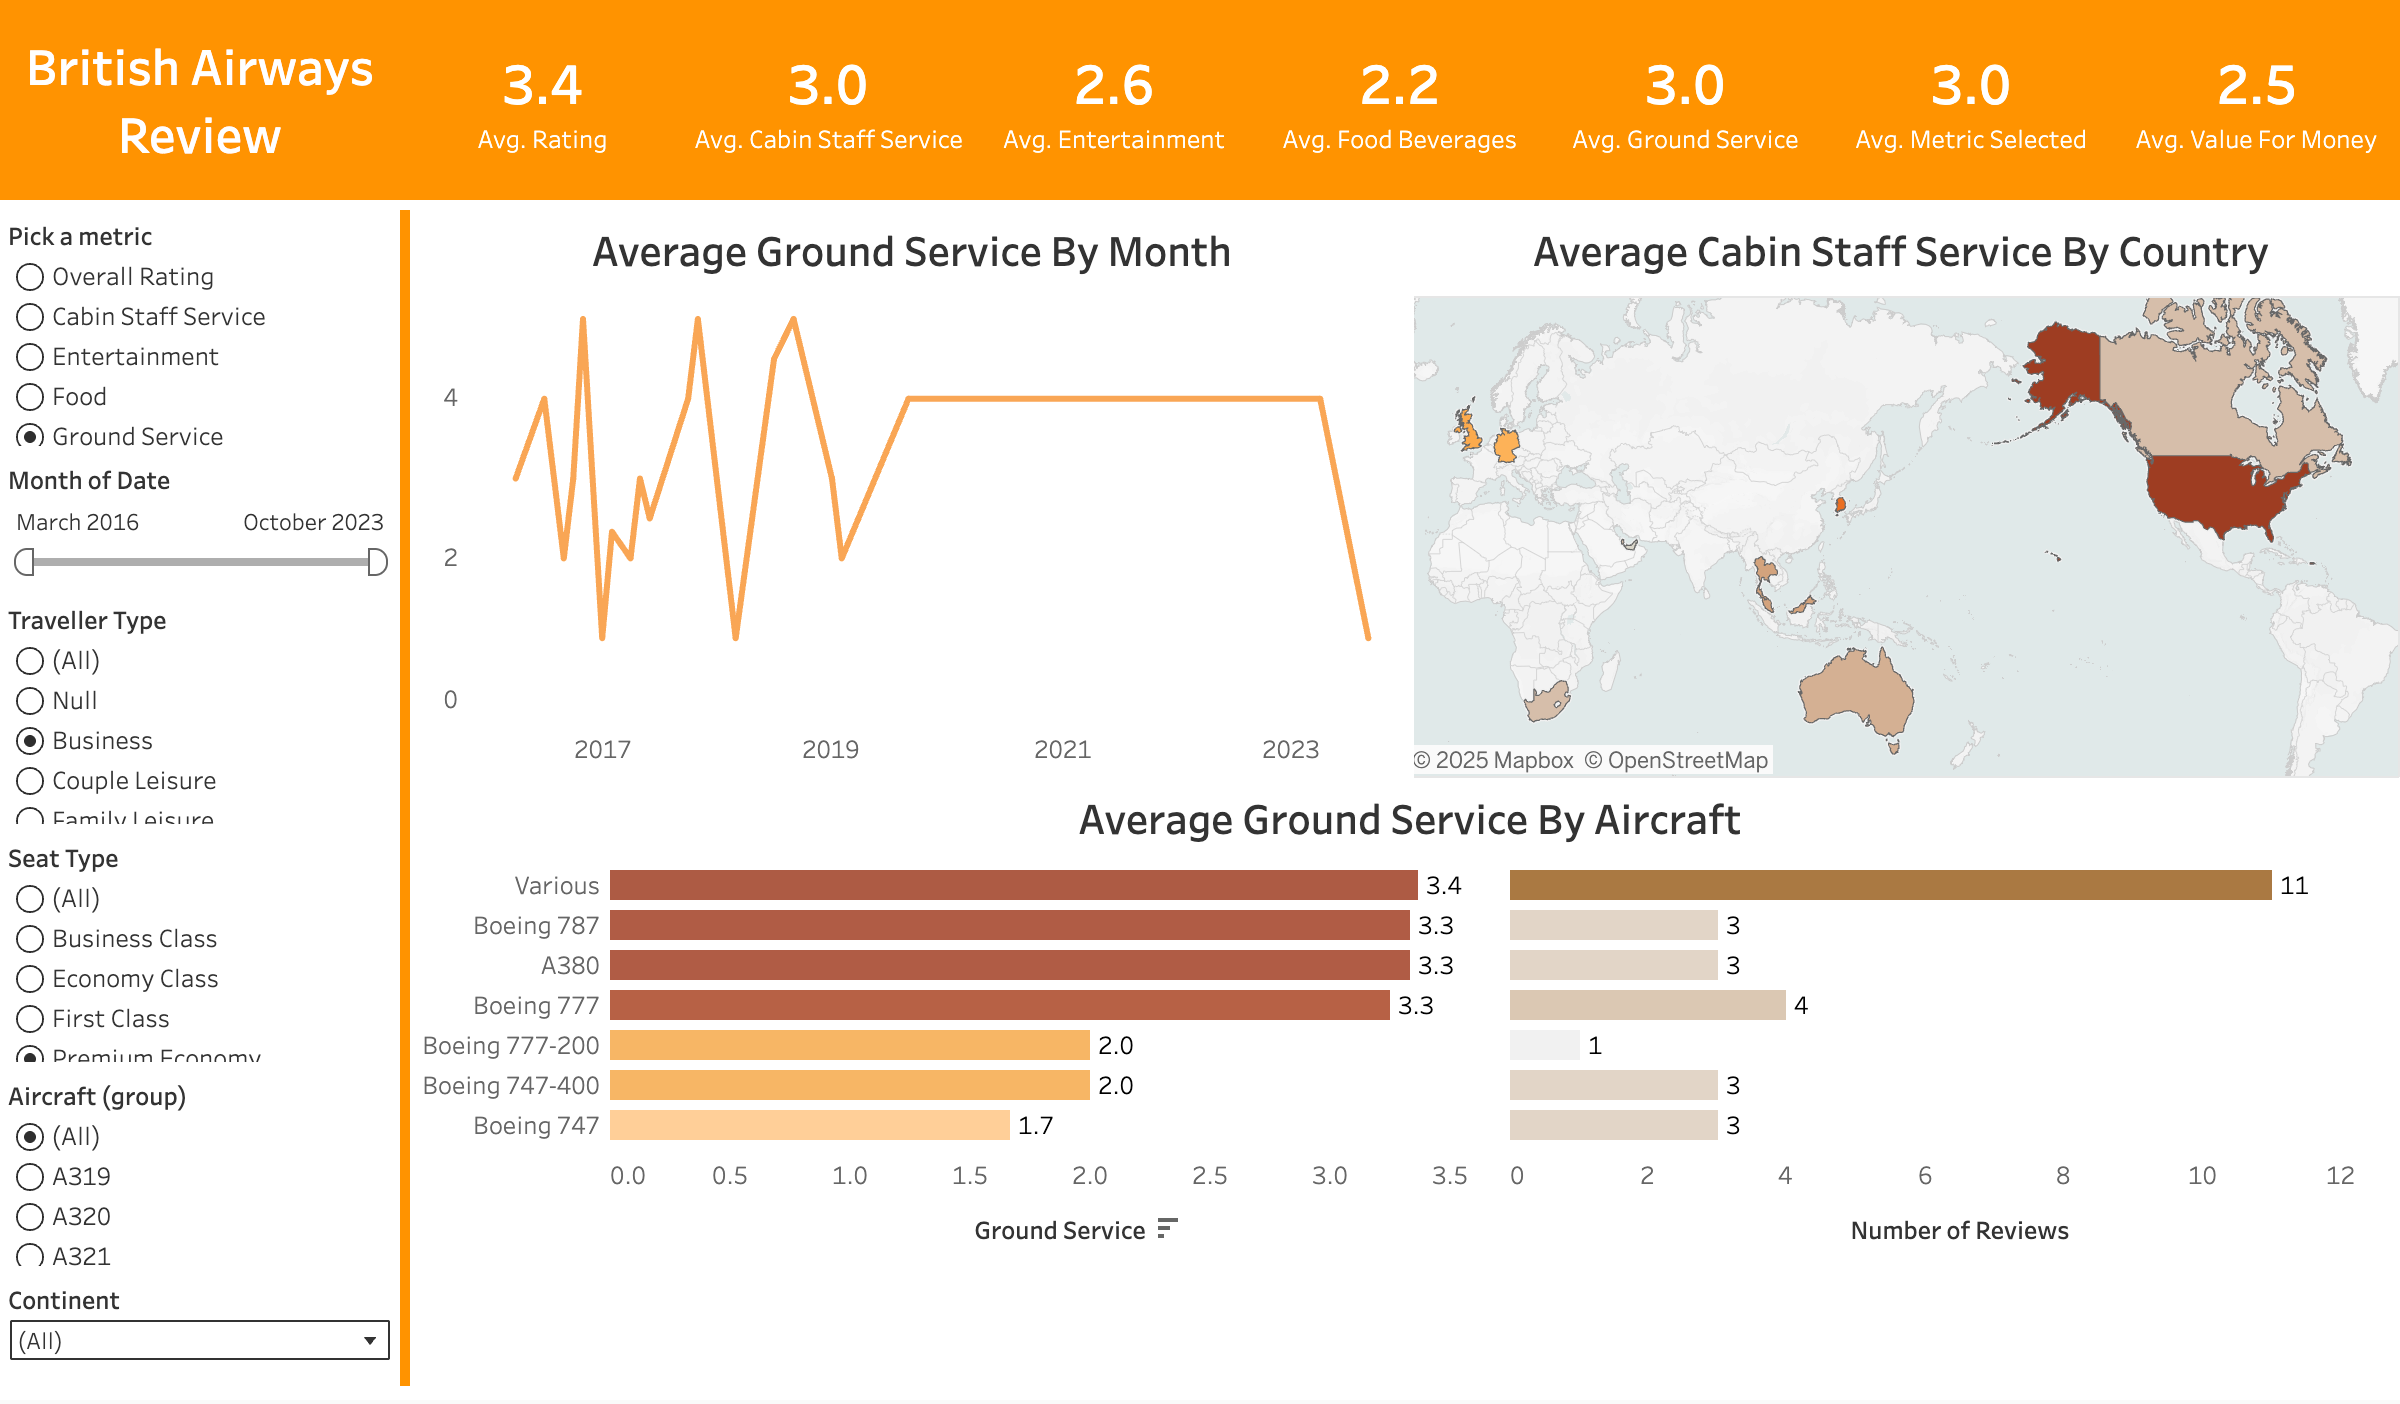Select (All) under Seat Type
This screenshot has width=2400, height=1404.
[x=30, y=899]
